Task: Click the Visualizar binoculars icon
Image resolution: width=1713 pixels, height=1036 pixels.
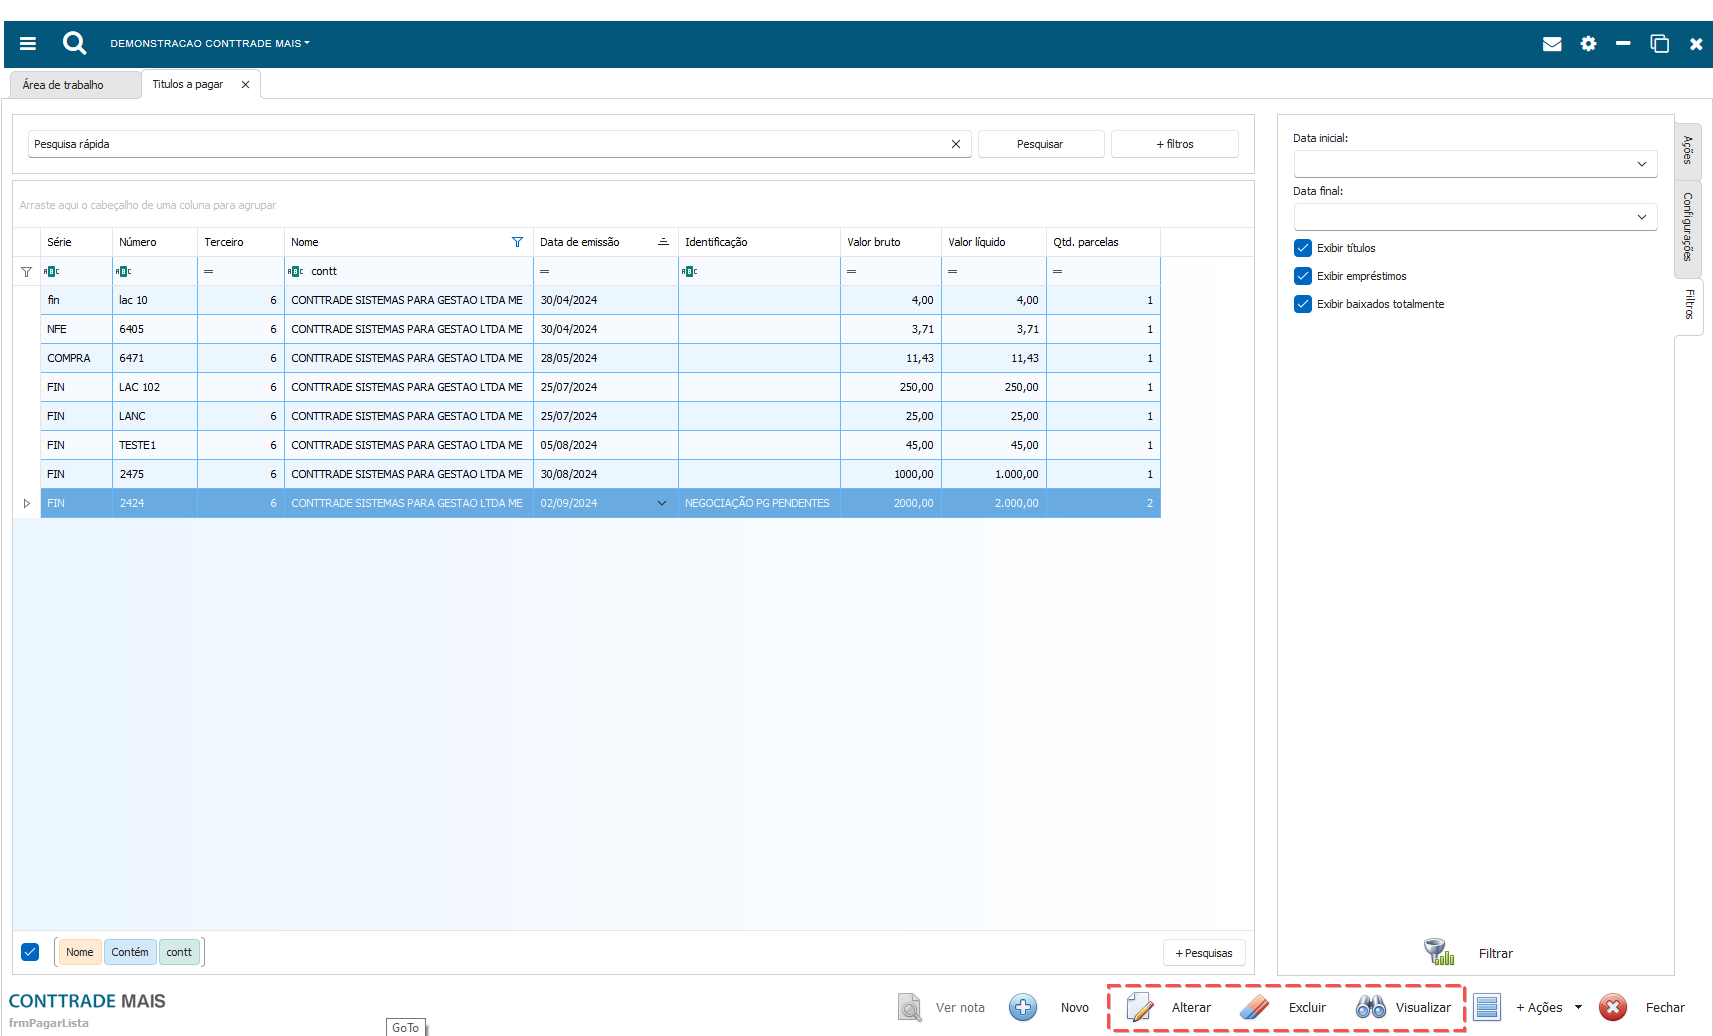Action: 1370,1007
